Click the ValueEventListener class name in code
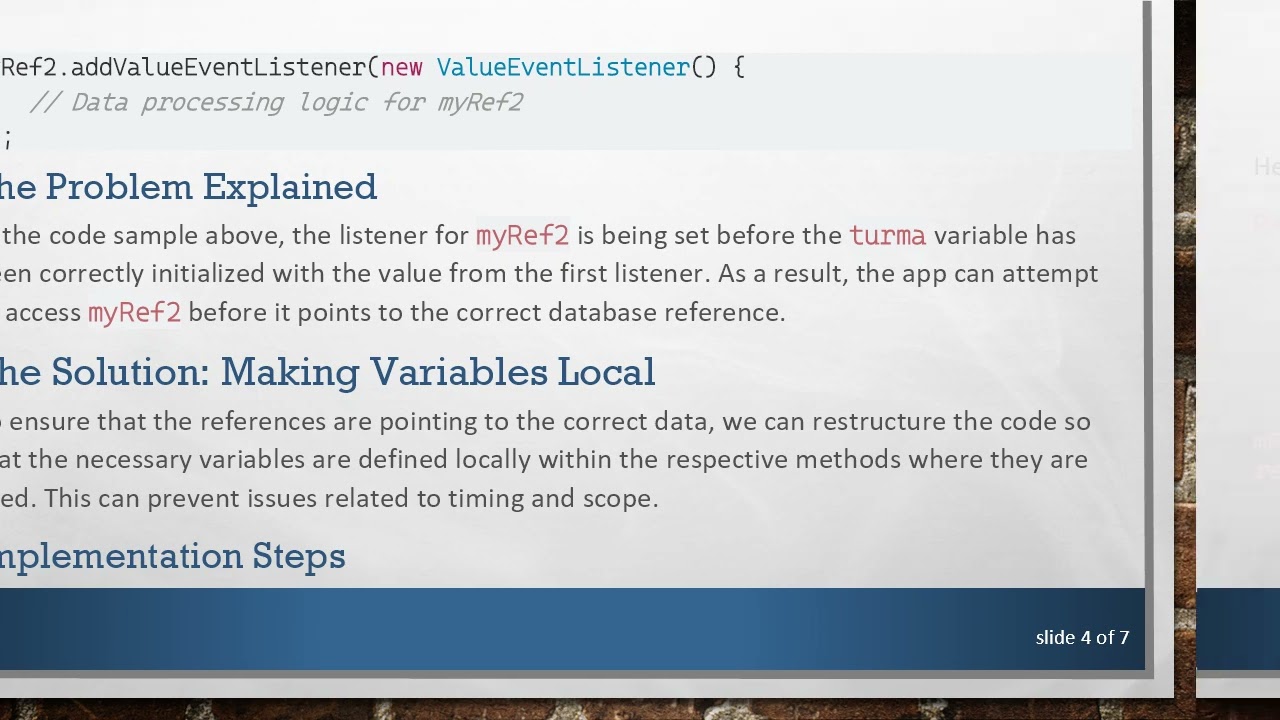The image size is (1280, 720). 563,67
